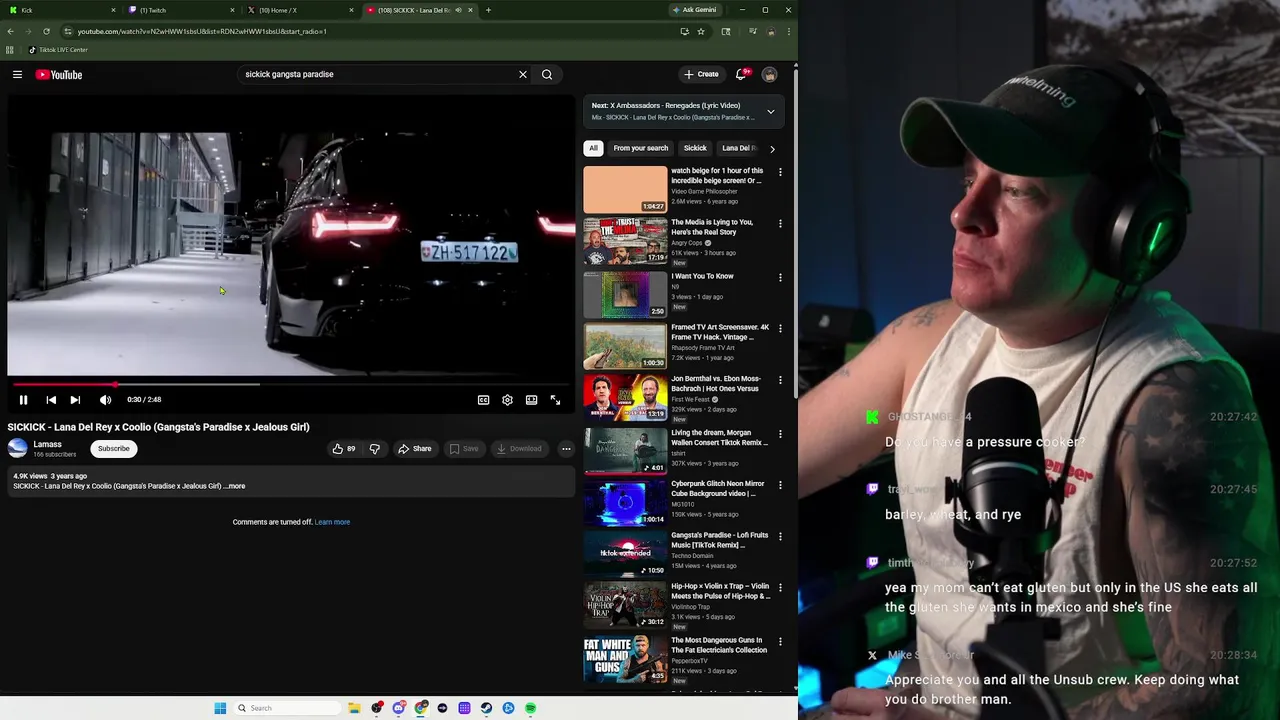Open the Learn more comments link
Screen dimensions: 1280x720
coord(332,522)
